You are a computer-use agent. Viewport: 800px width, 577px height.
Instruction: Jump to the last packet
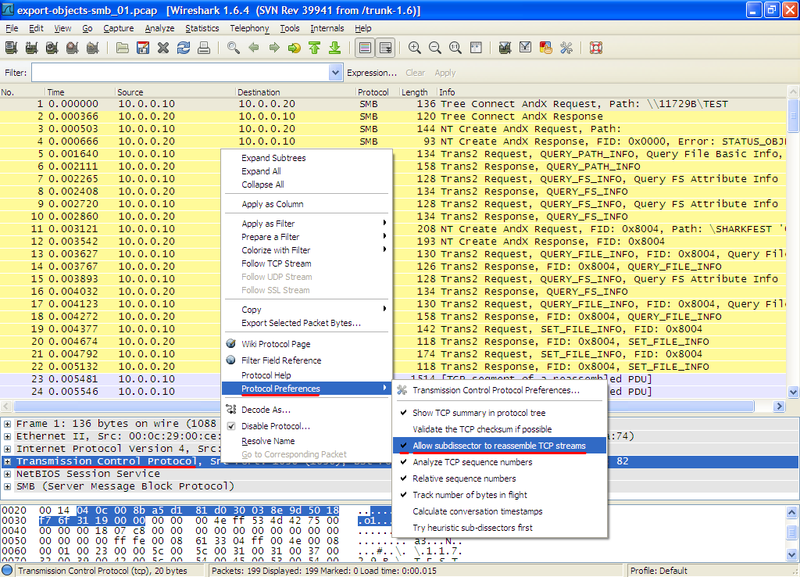335,48
